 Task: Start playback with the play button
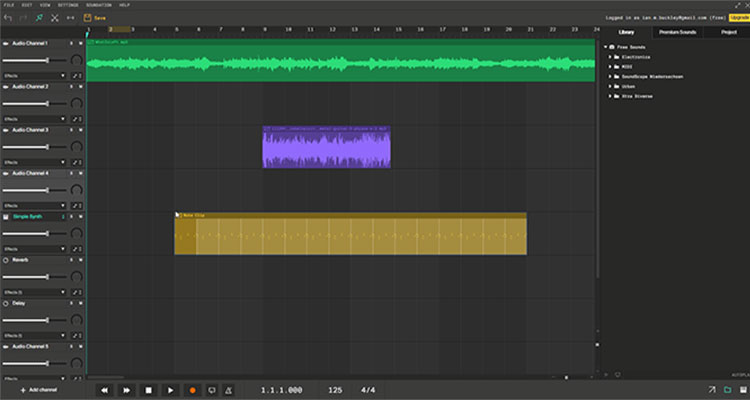coord(170,390)
